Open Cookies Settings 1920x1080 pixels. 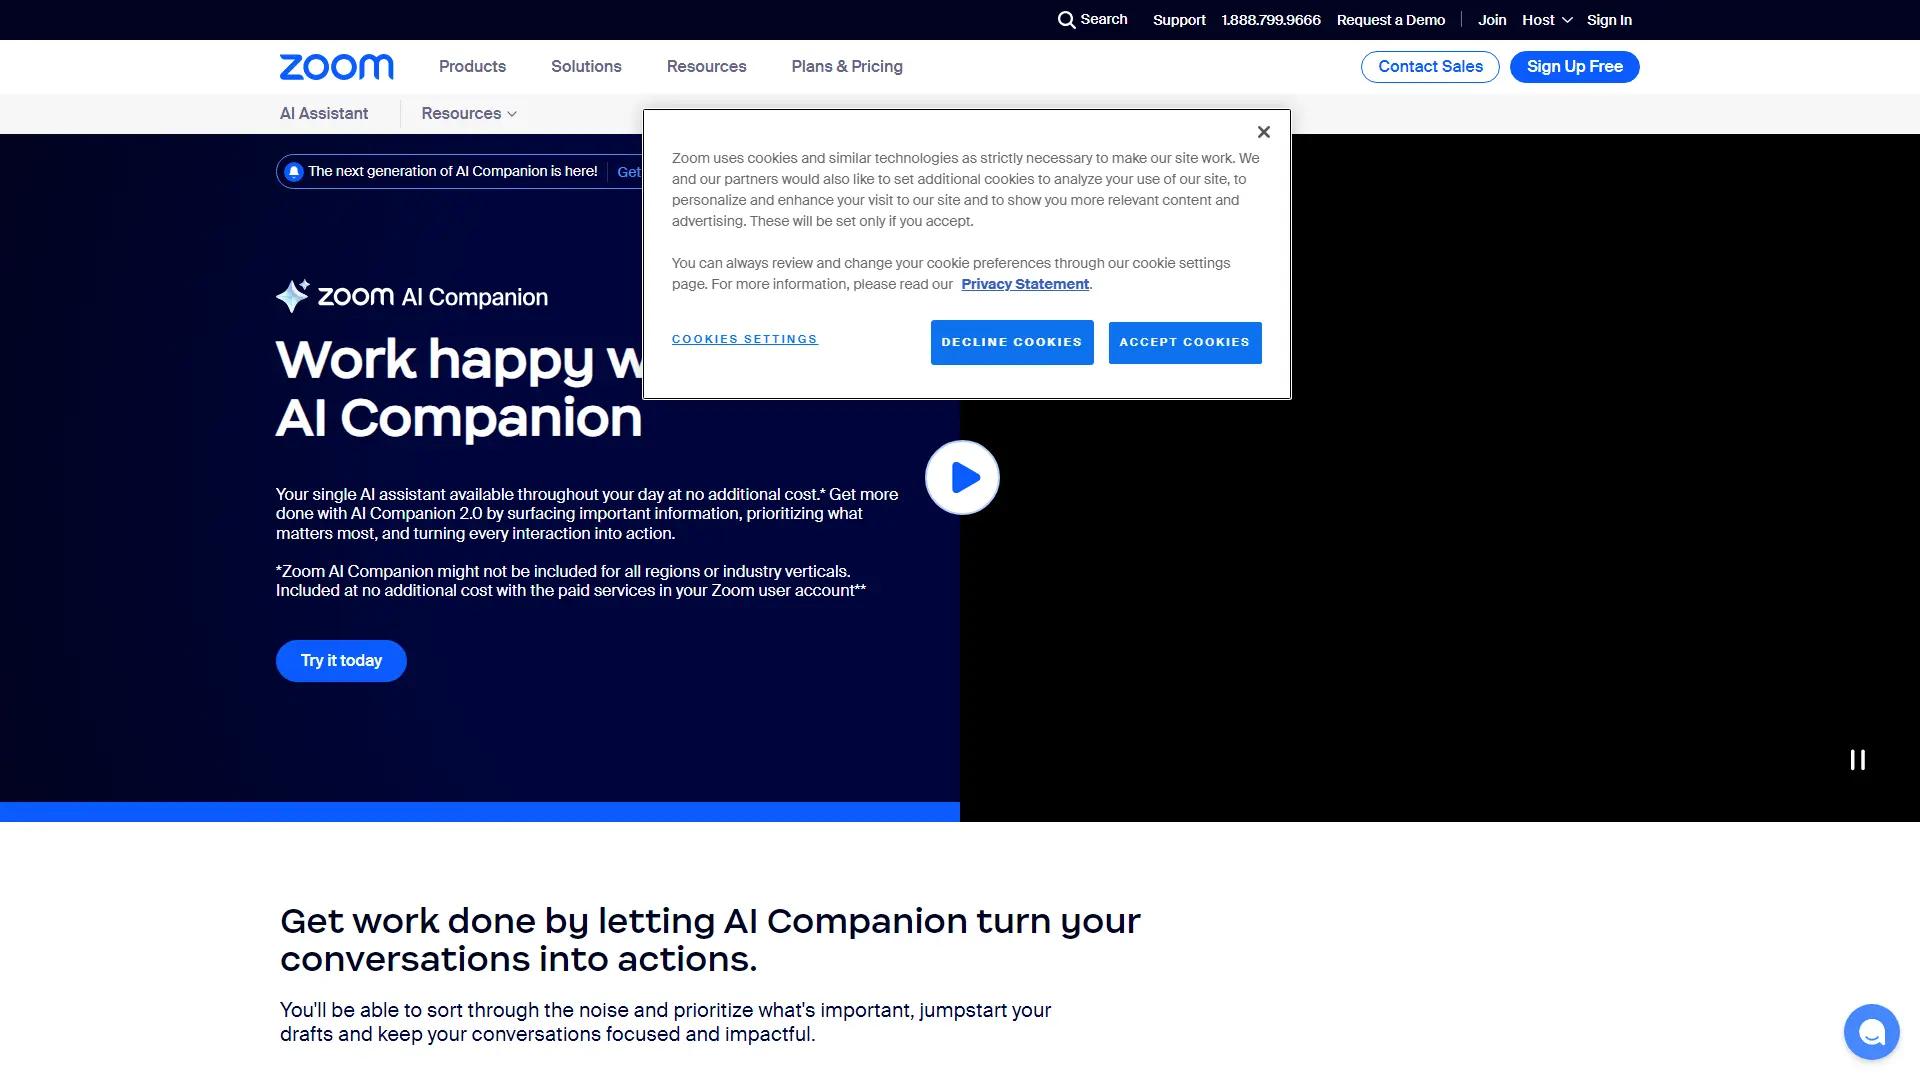click(x=744, y=338)
